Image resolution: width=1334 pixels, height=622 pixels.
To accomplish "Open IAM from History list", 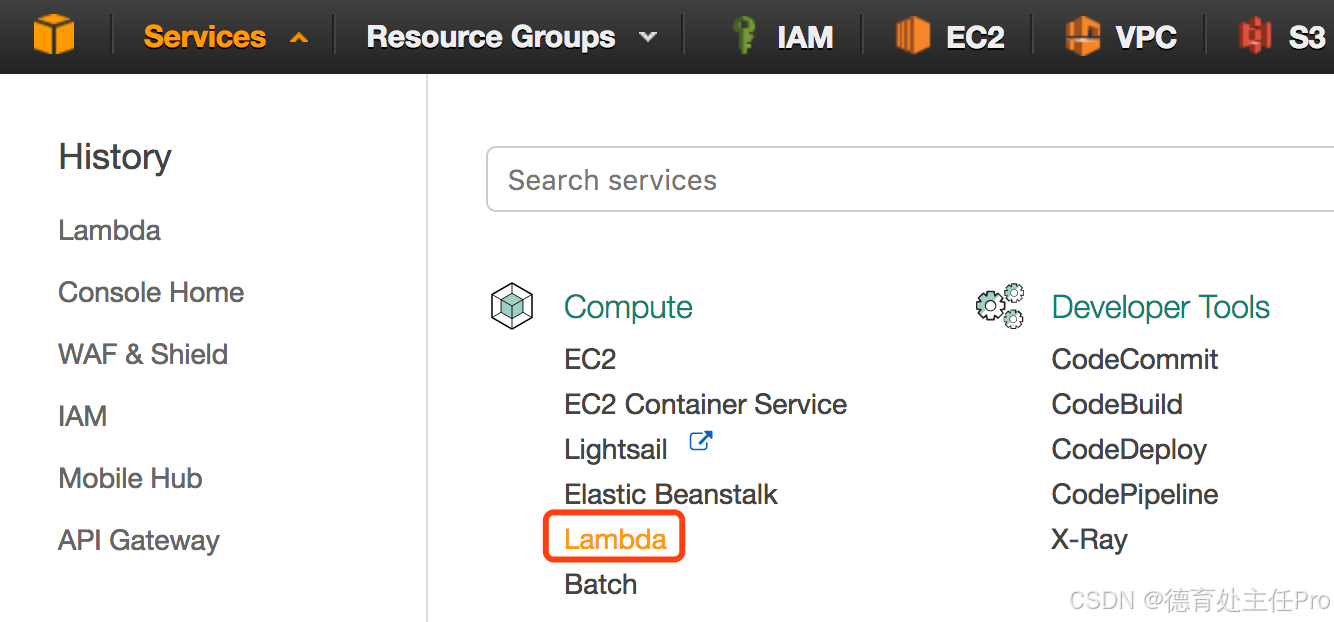I will click(x=82, y=416).
